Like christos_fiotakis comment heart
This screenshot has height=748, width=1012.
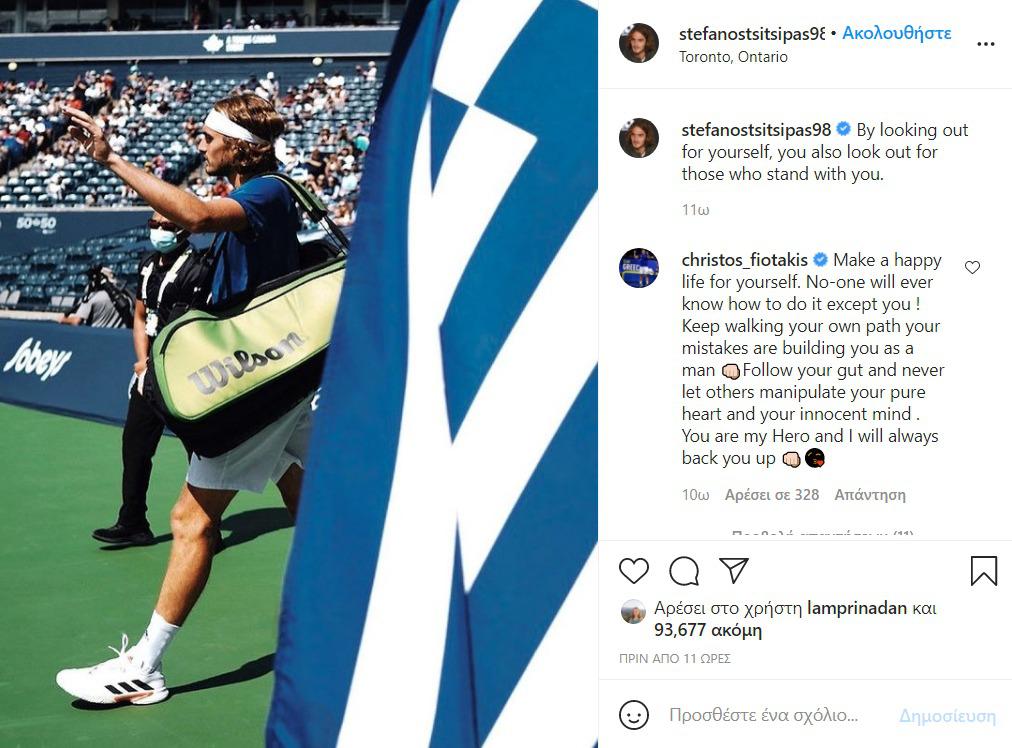(x=972, y=267)
